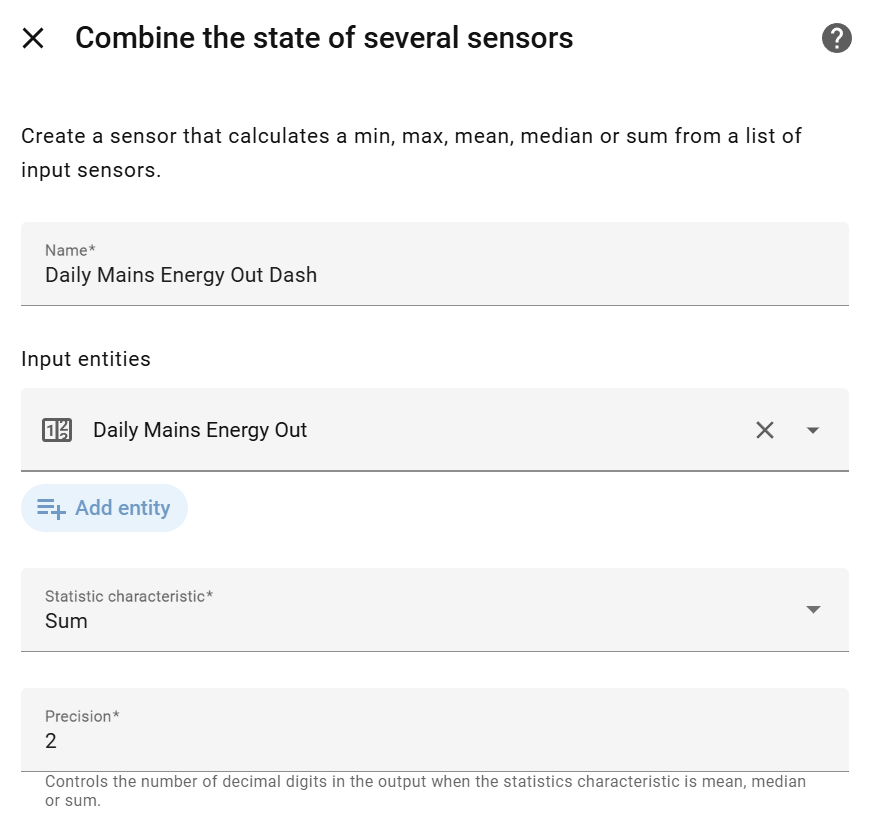Viewport: 874px width, 827px height.
Task: Open the help question mark icon
Action: pos(836,39)
